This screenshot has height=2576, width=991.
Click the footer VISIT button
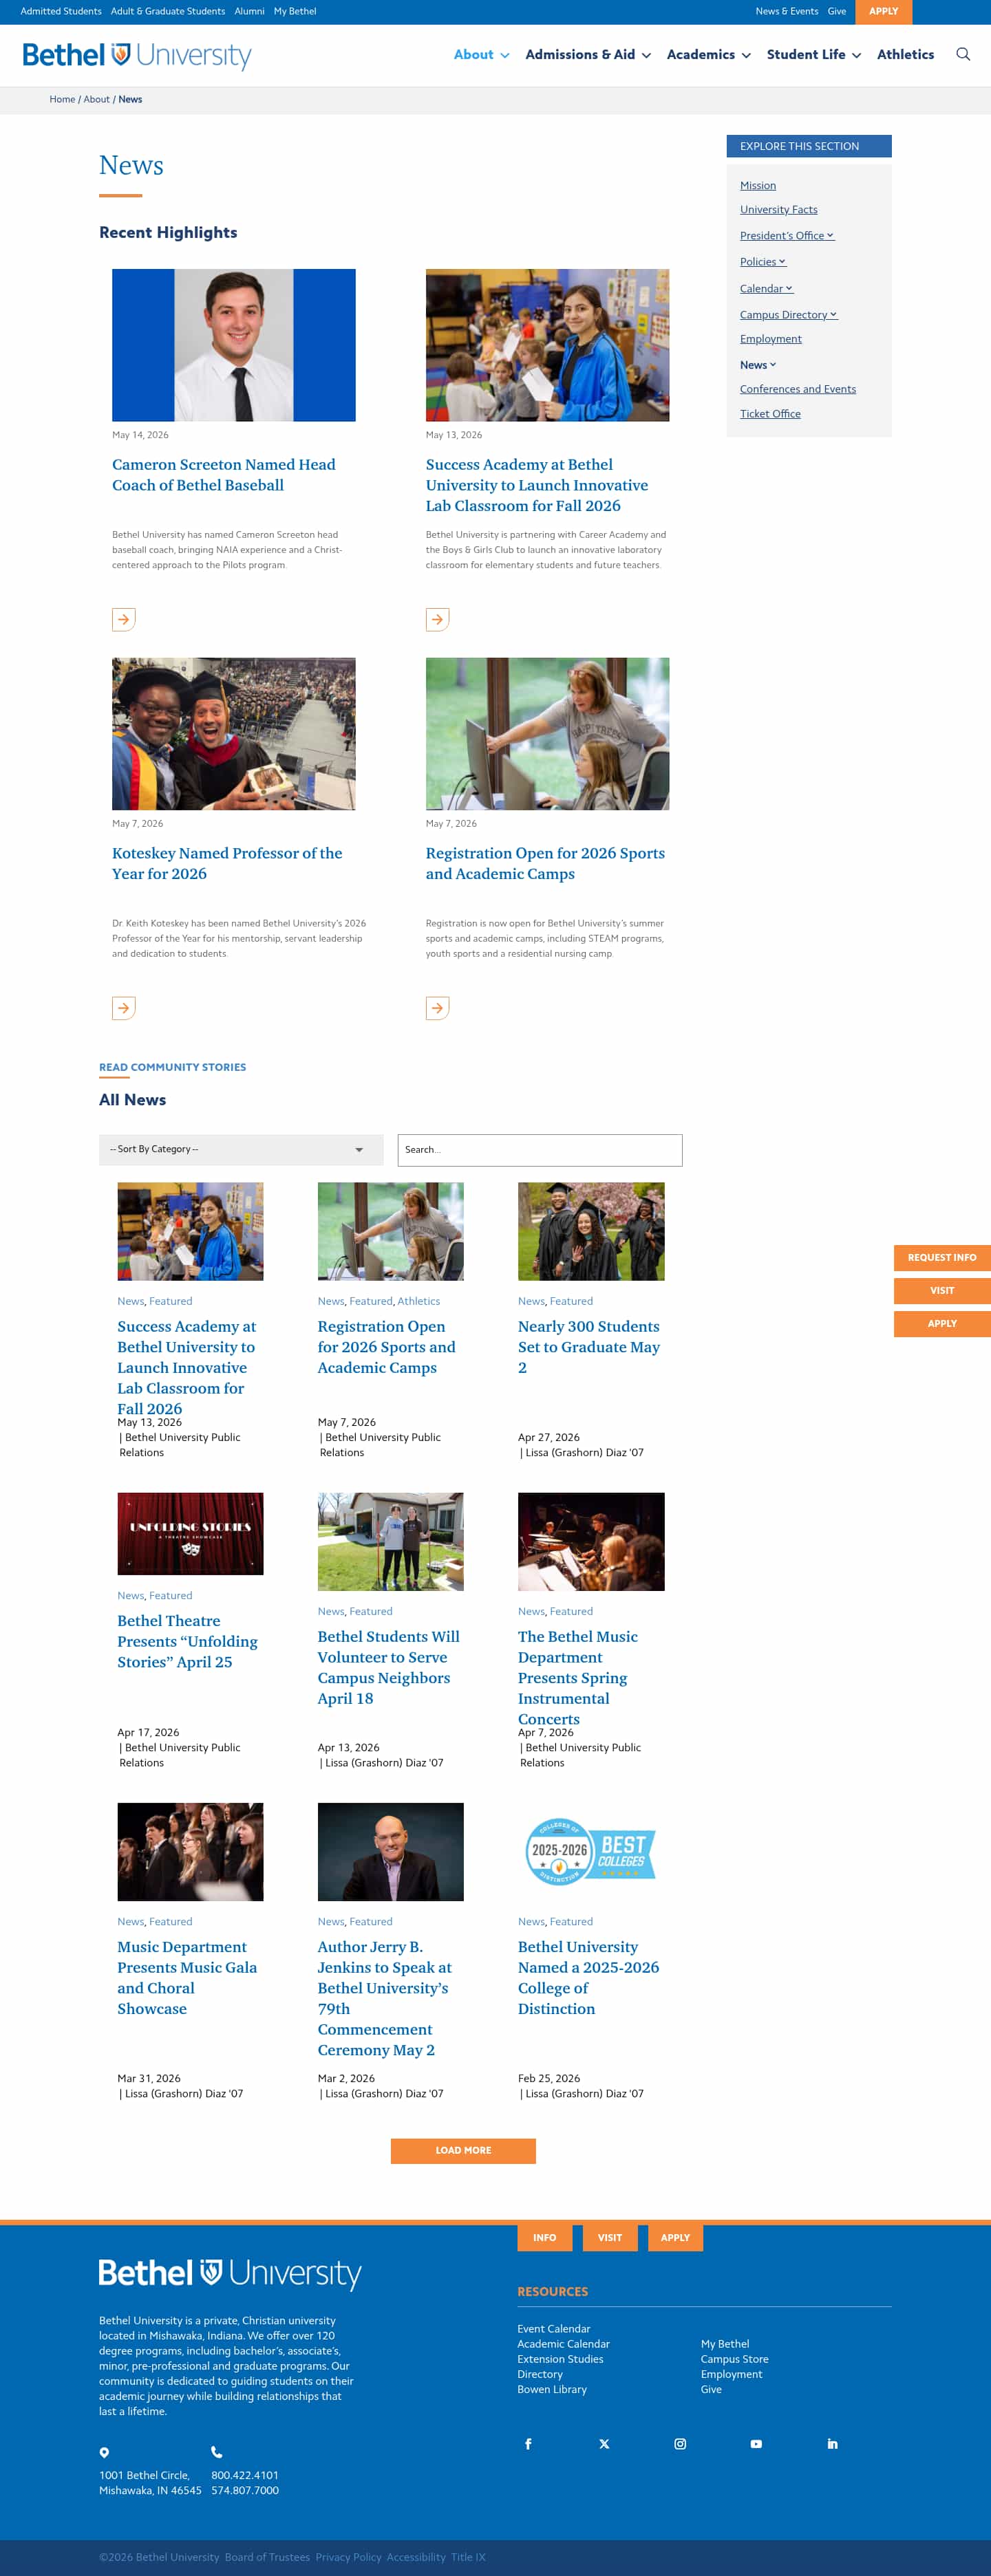pos(610,2237)
